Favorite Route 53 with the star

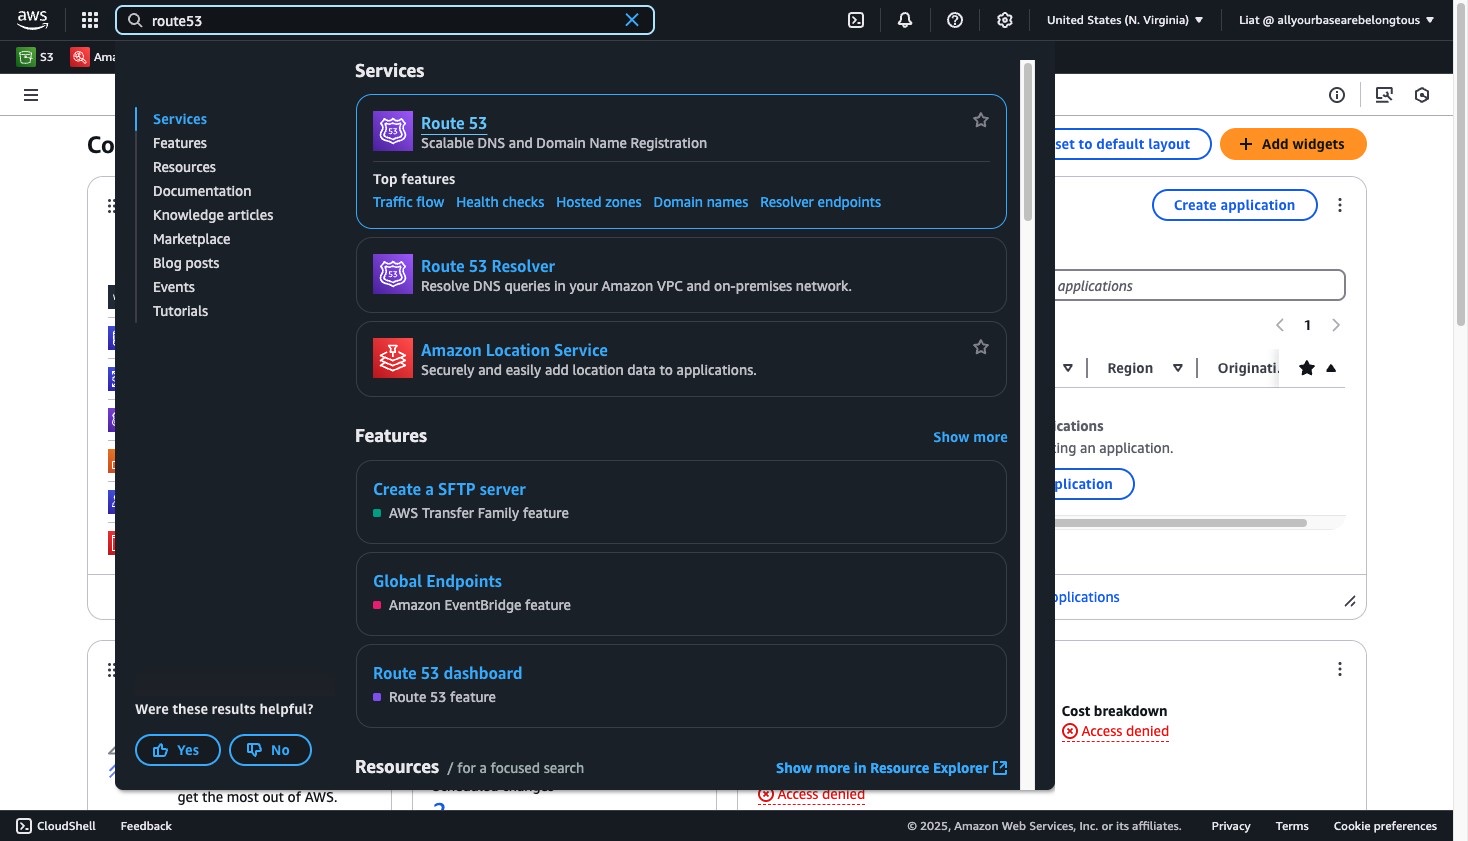click(981, 120)
